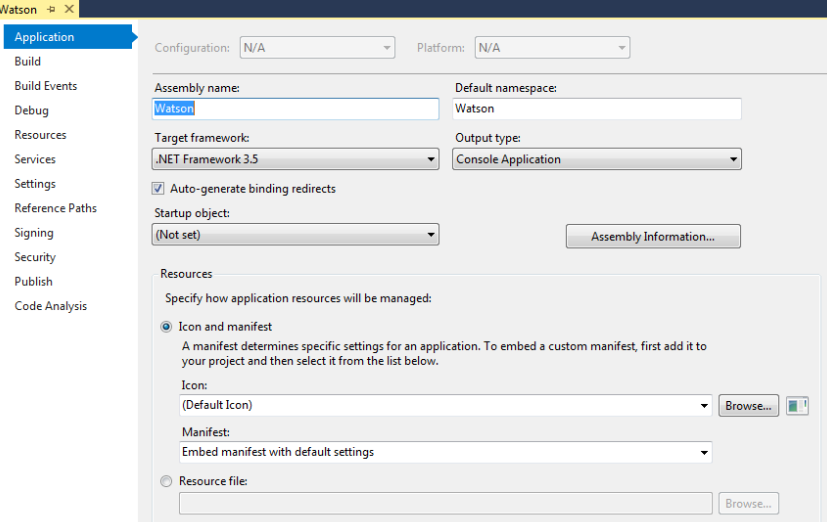827x522 pixels.
Task: Expand the Manifest dropdown list
Action: 446,452
